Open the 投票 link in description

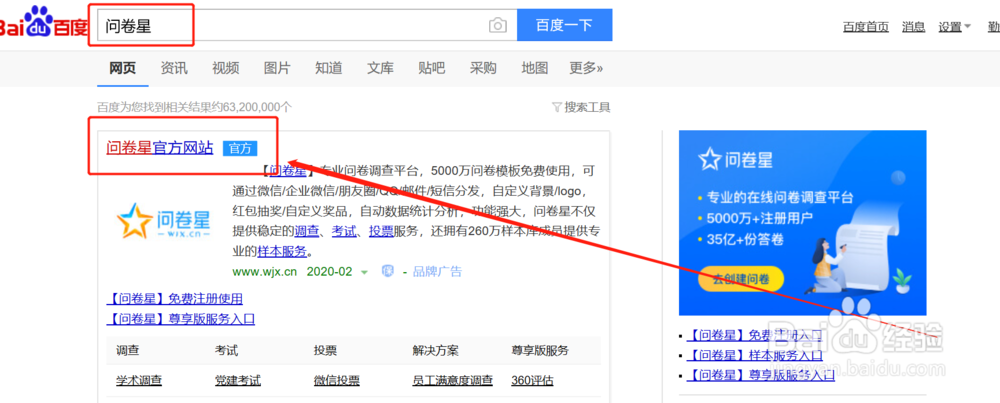381,231
